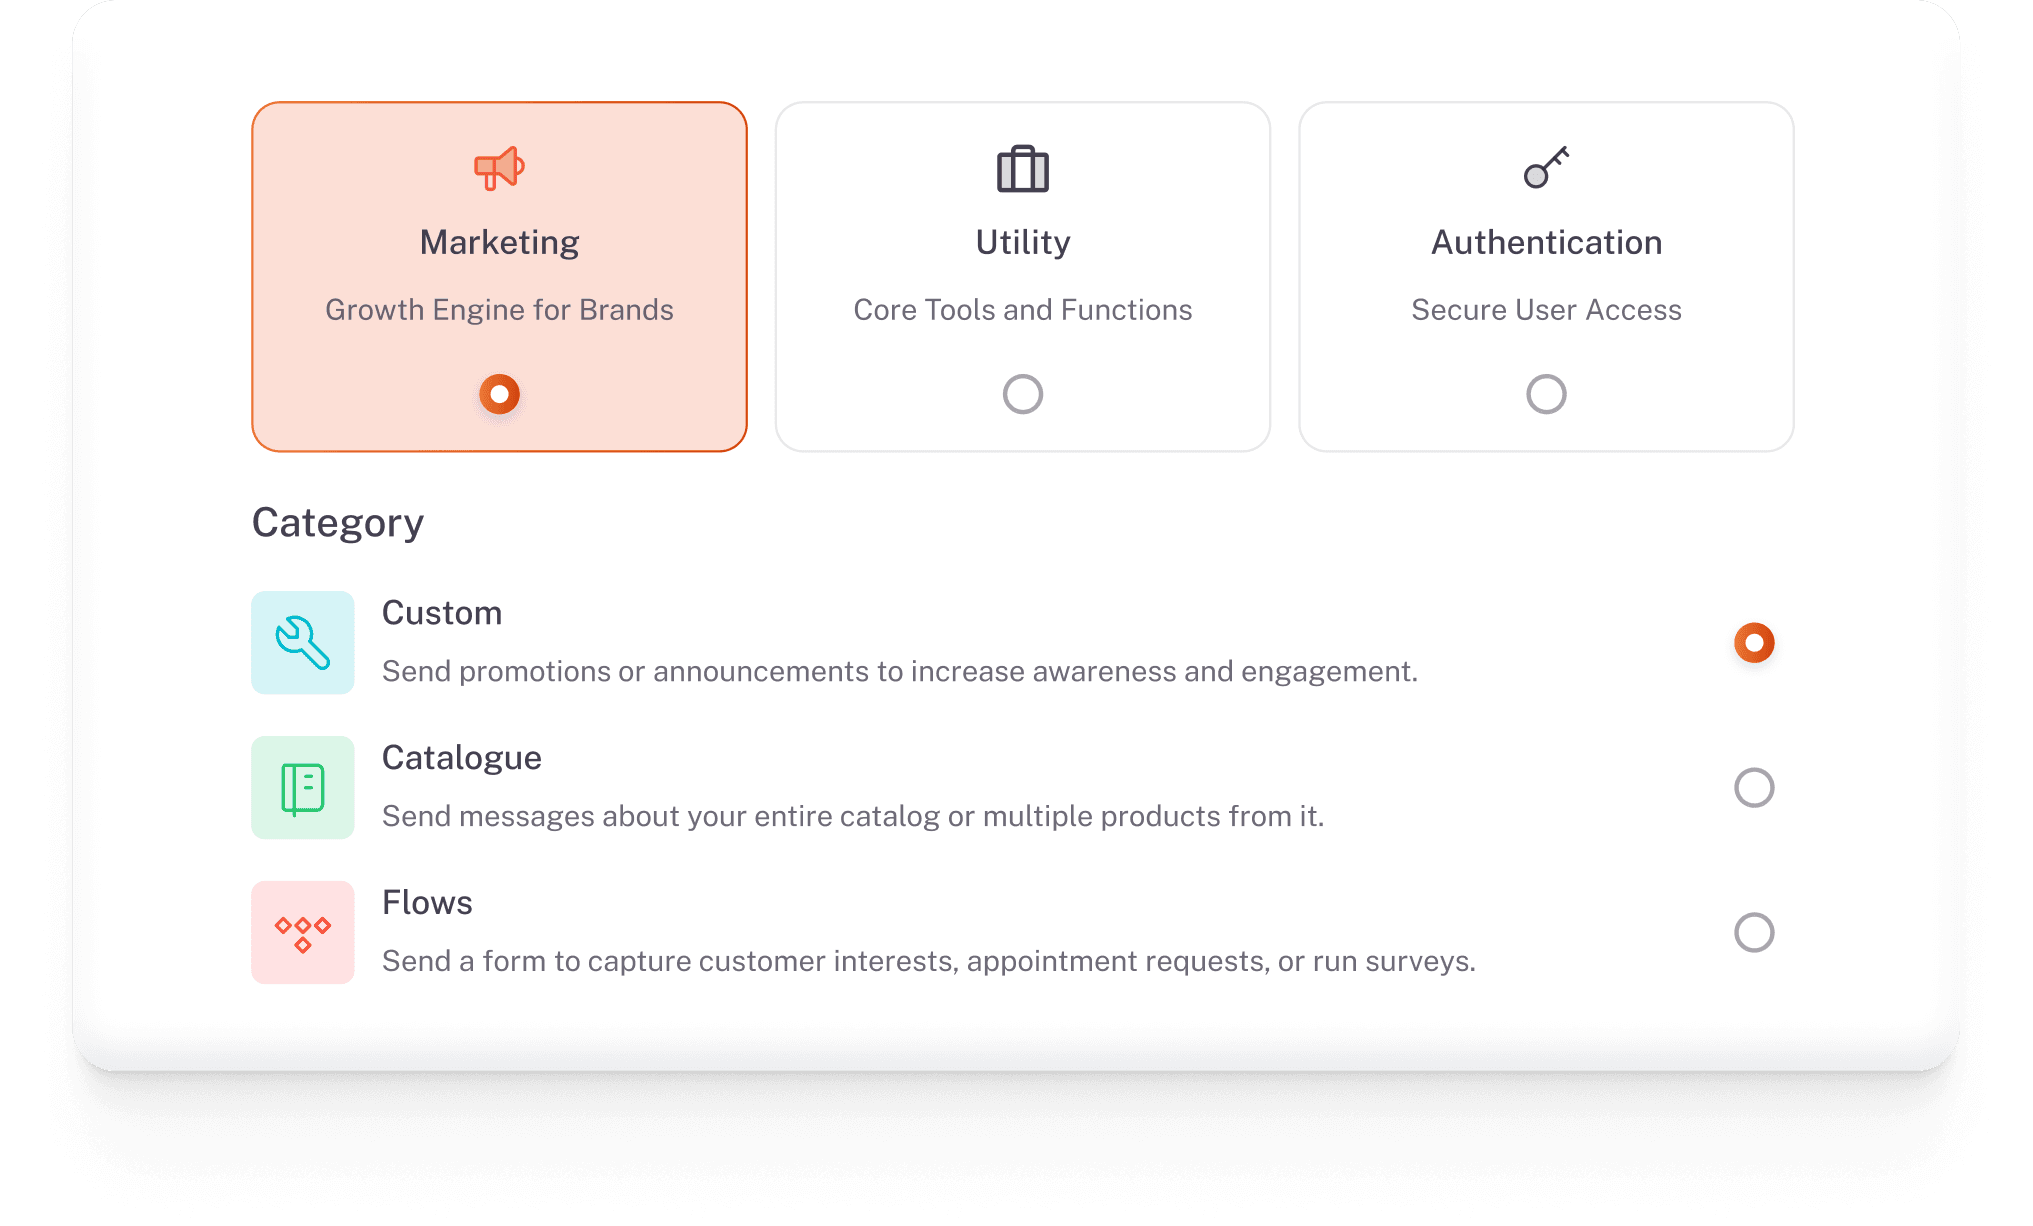Click the Utility card title
The height and width of the screenshot is (1226, 2033).
(x=1022, y=243)
